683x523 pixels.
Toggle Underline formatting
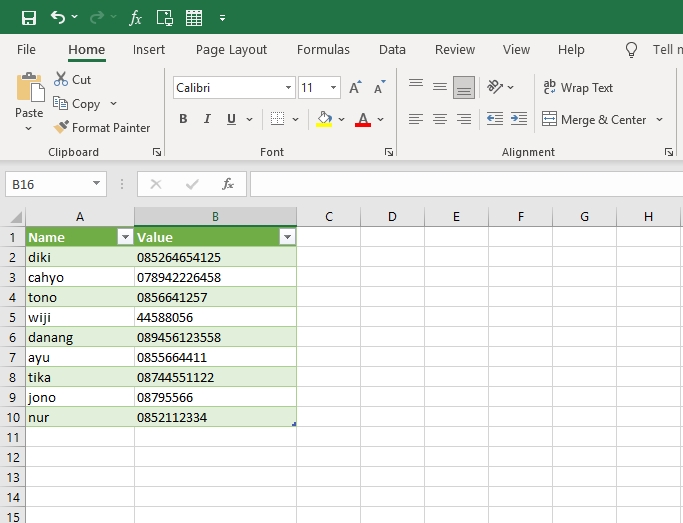(x=231, y=119)
